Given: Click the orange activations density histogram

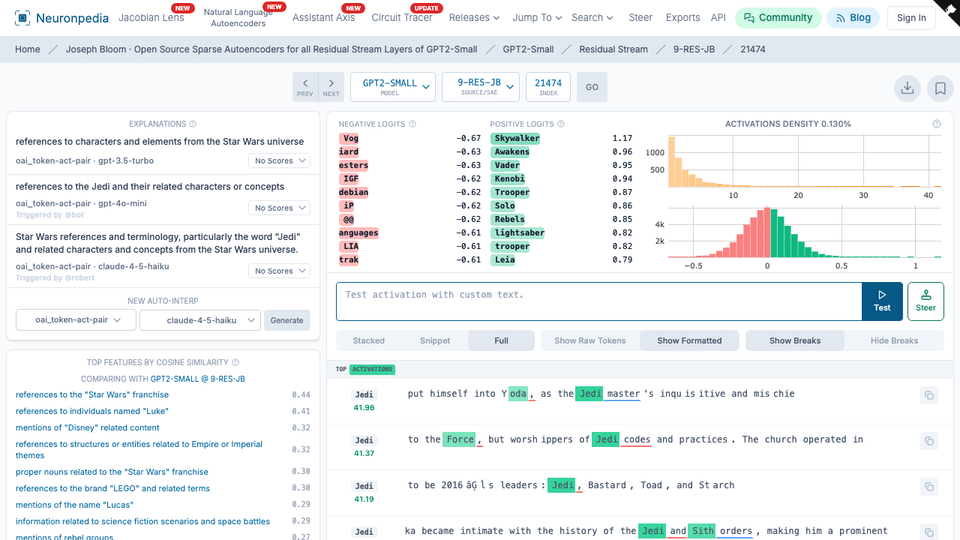Looking at the screenshot, I should click(804, 162).
